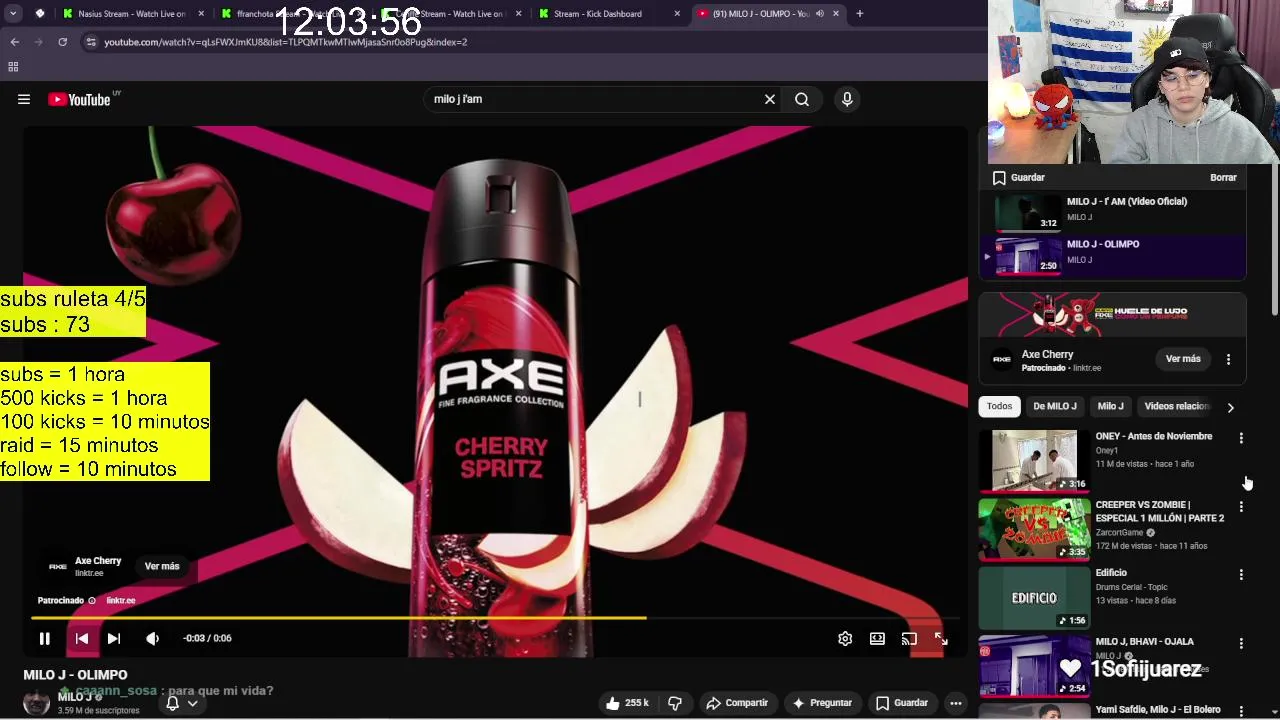The width and height of the screenshot is (1280, 720).
Task: Open linktr.ee link in sponsored bar
Action: (x=121, y=600)
